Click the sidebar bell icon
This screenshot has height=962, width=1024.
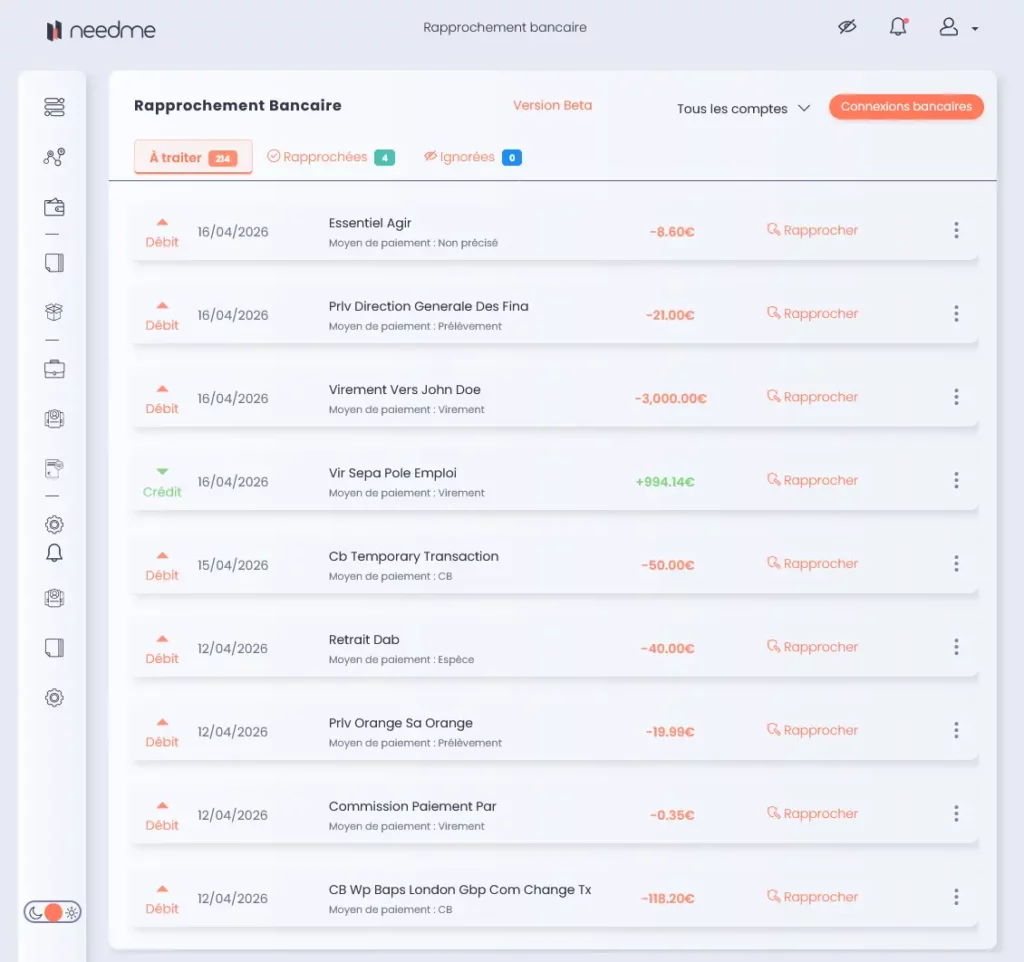tap(54, 553)
